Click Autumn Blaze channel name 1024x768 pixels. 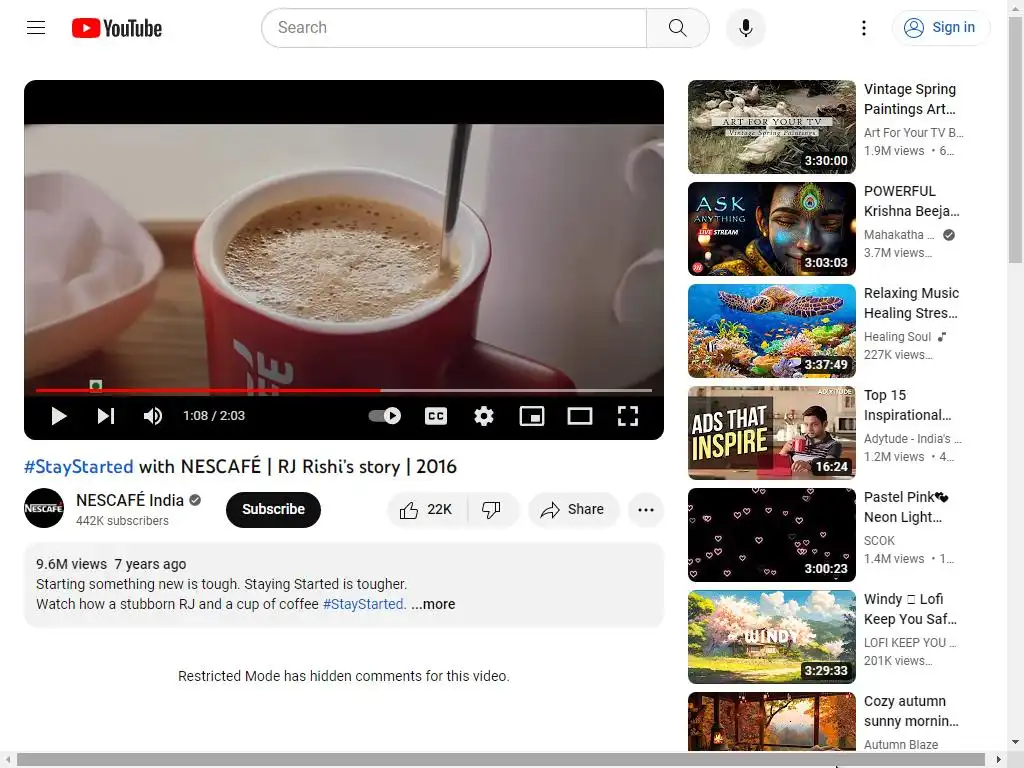(x=901, y=744)
